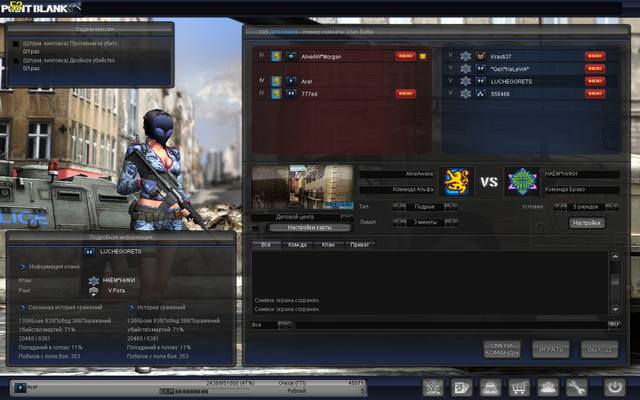The image size is (640, 400).
Task: Click the chat scroll up arrow
Action: pos(615,256)
